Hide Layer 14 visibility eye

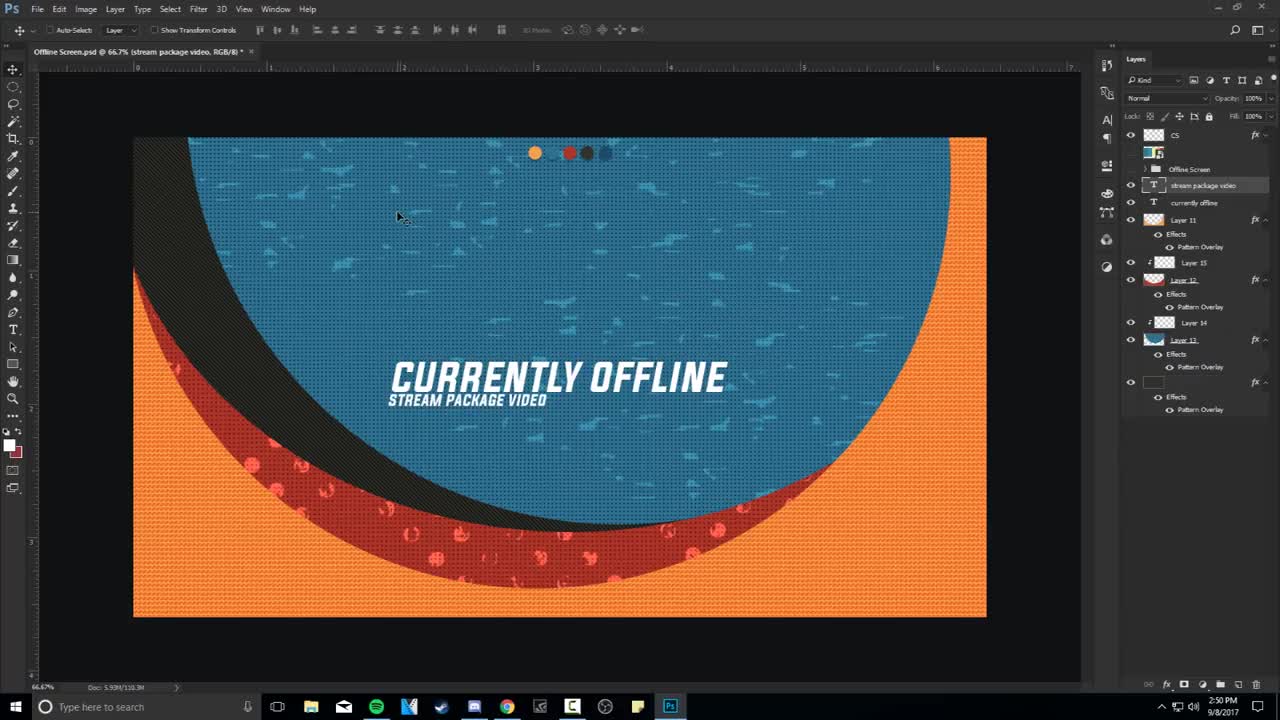(x=1131, y=323)
